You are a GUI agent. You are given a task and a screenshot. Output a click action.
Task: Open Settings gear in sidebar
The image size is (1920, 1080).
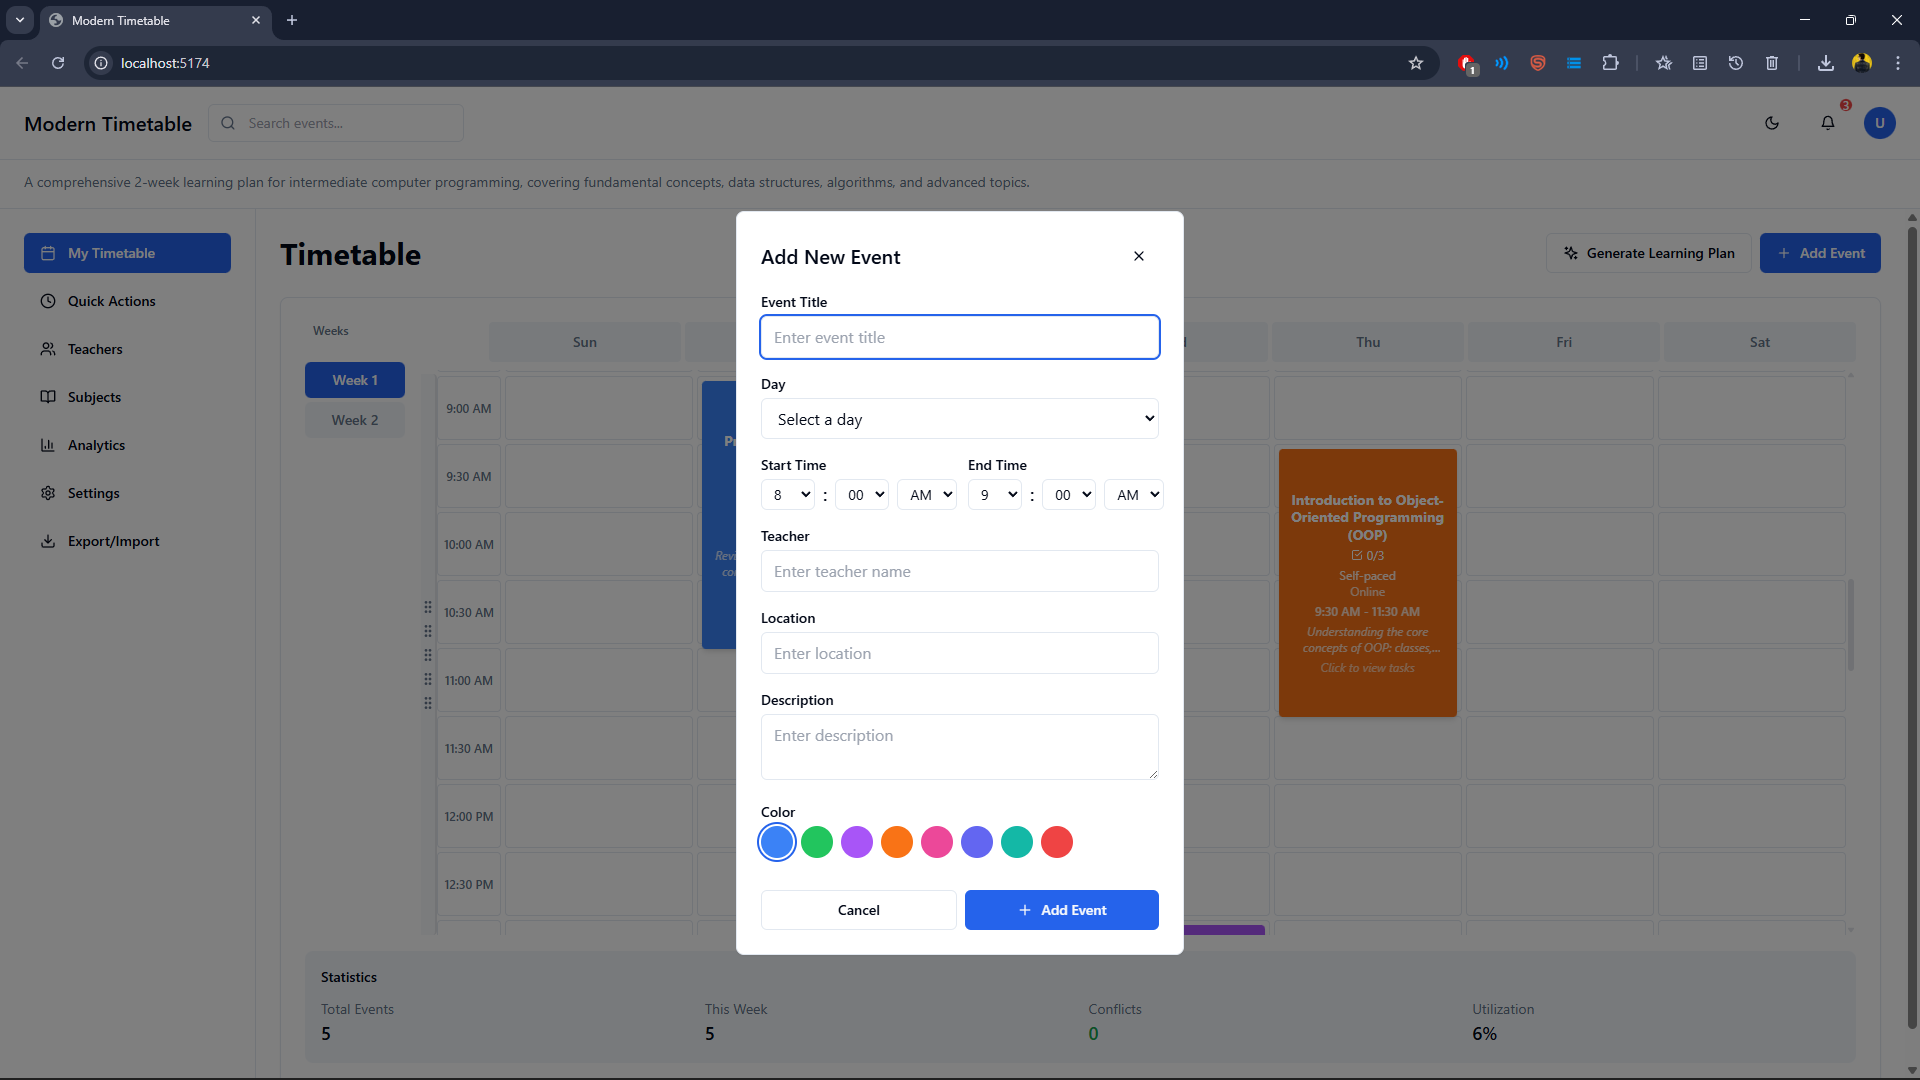[93, 493]
